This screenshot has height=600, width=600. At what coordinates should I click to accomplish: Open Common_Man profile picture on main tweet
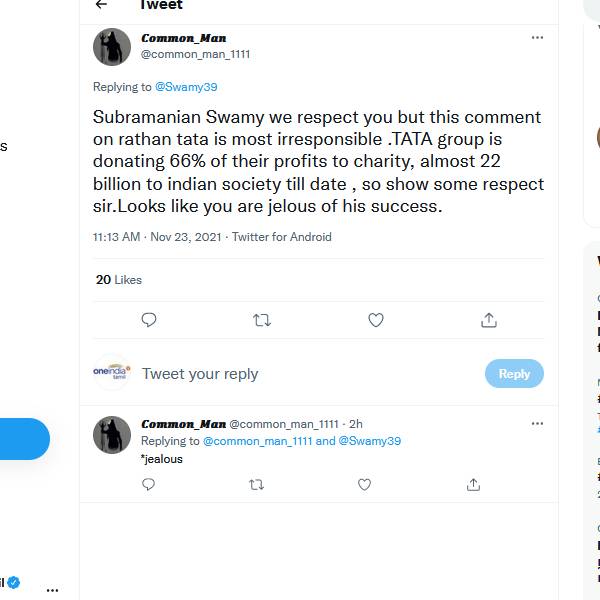coord(112,47)
